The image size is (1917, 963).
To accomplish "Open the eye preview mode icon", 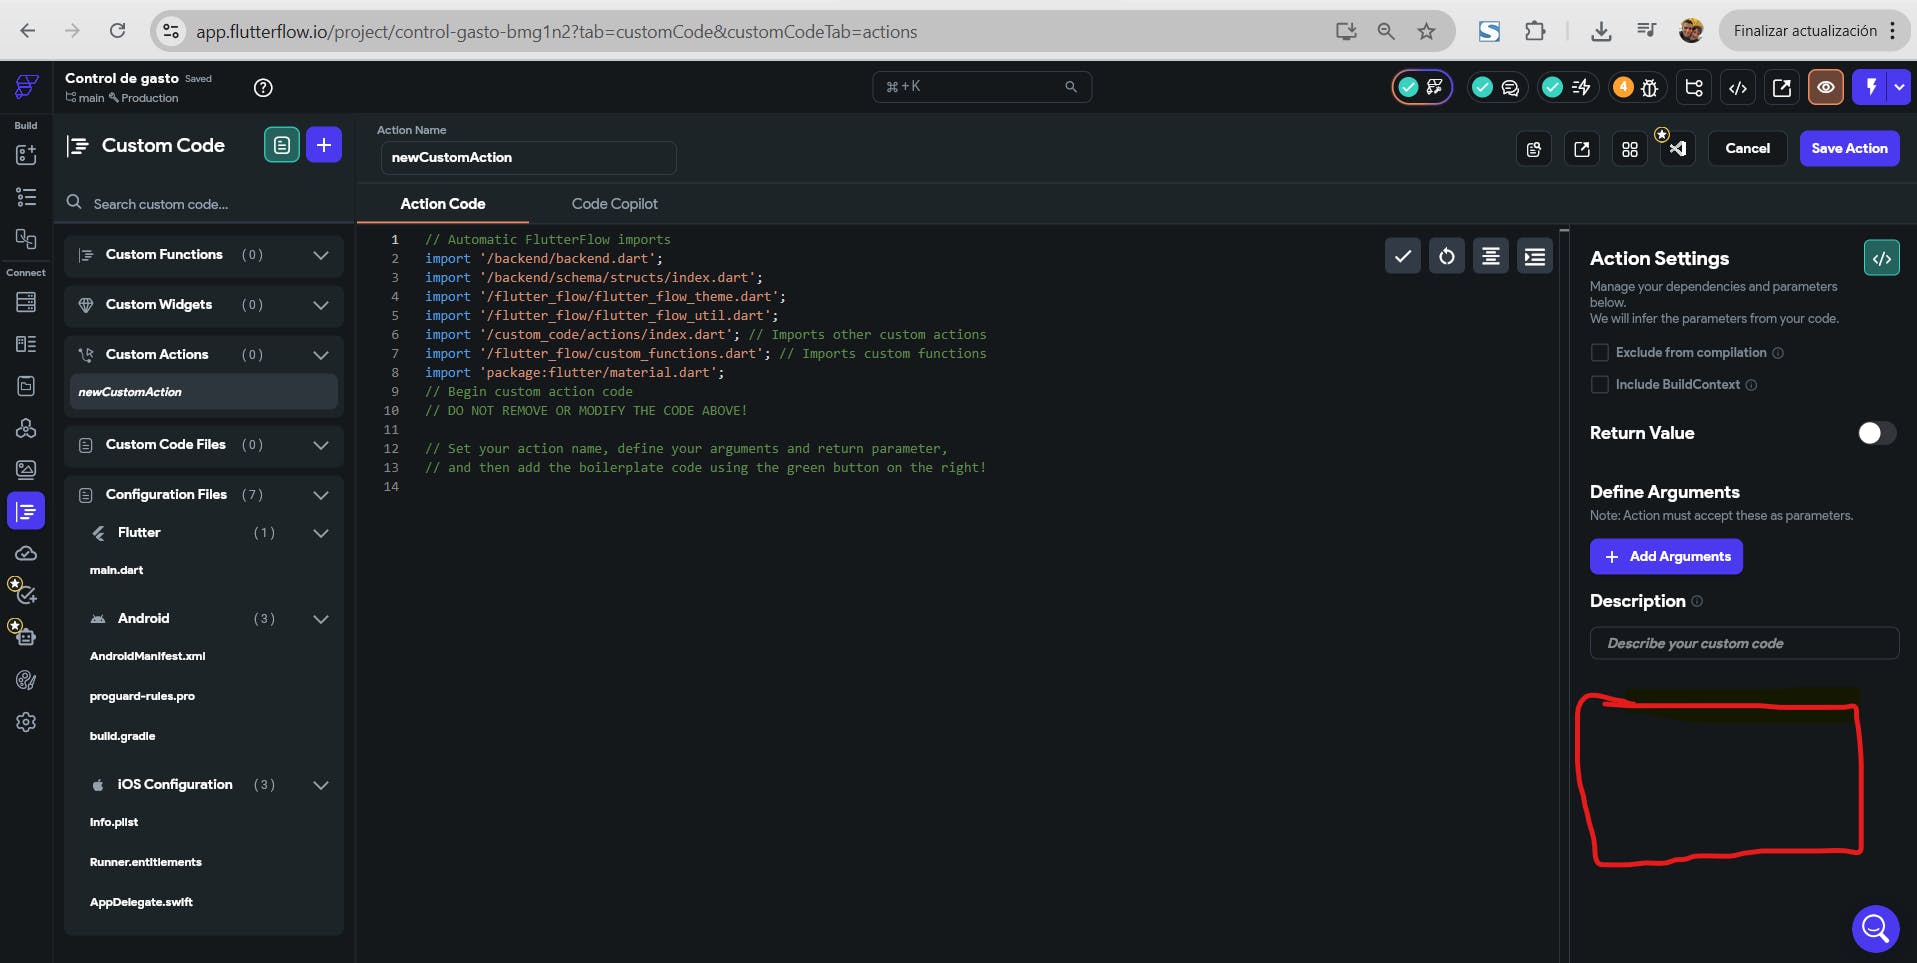I will pos(1825,88).
